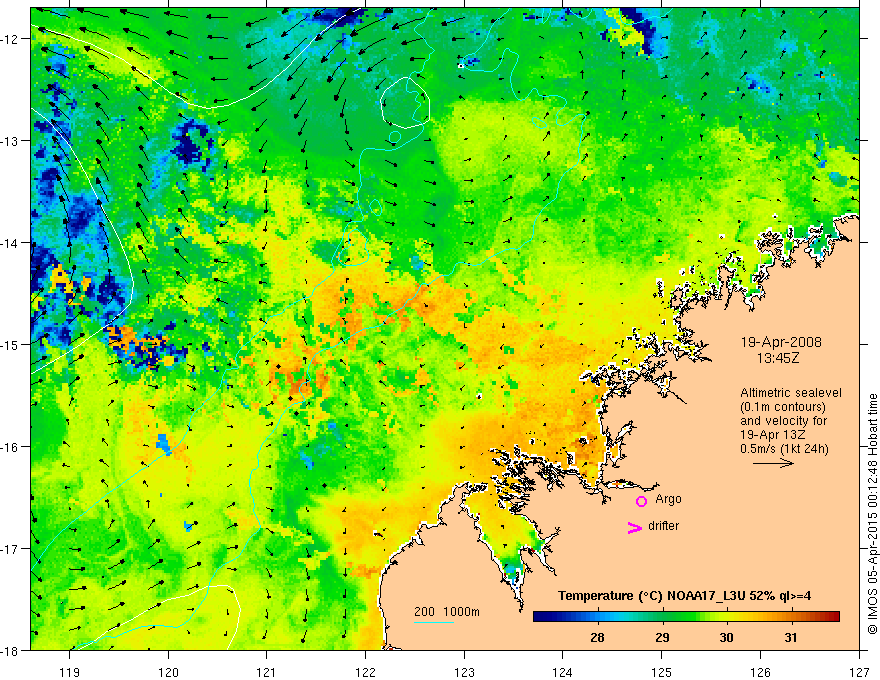Click the latitude axis label -12

(9, 39)
